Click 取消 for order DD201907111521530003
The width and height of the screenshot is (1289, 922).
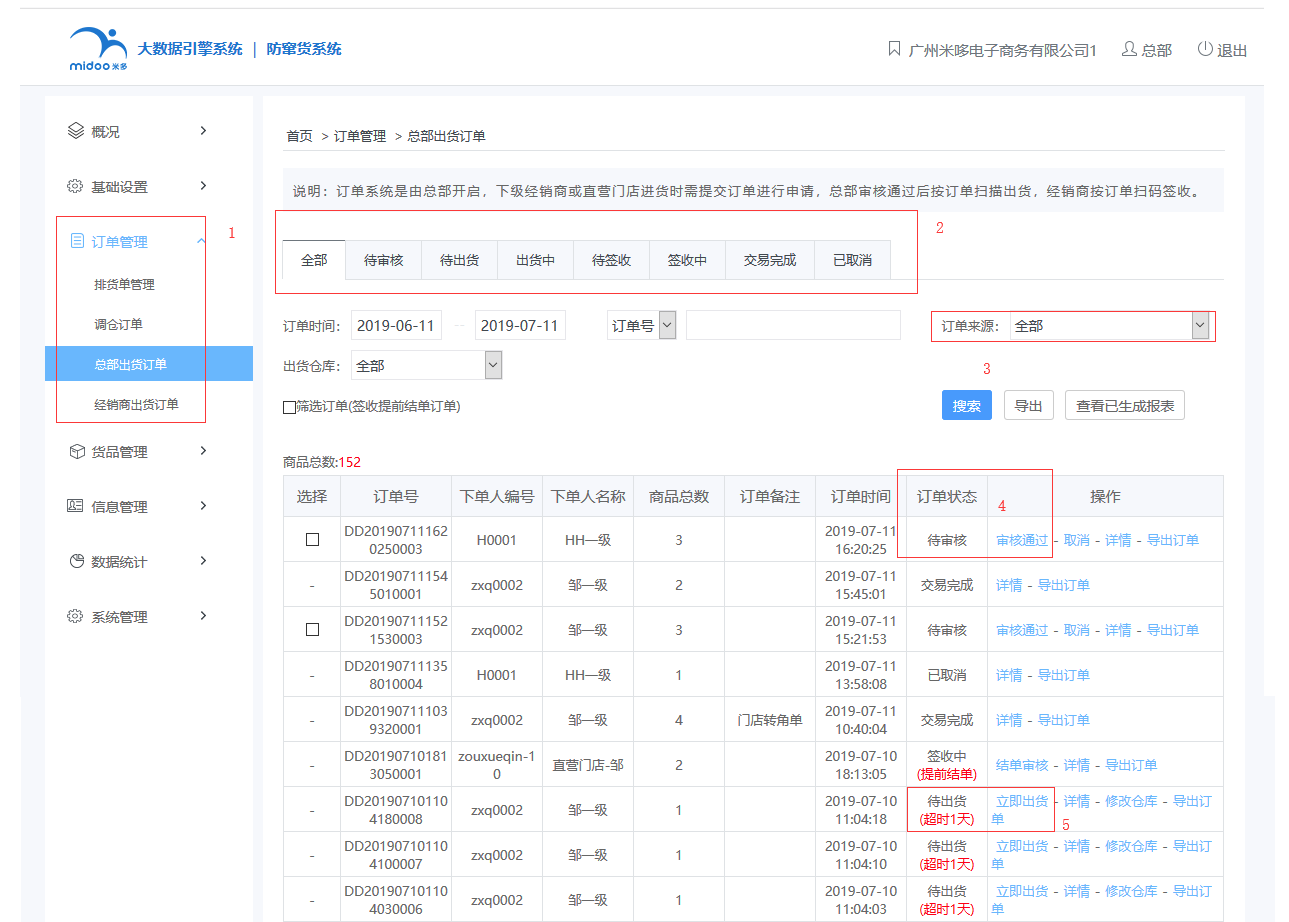1076,630
